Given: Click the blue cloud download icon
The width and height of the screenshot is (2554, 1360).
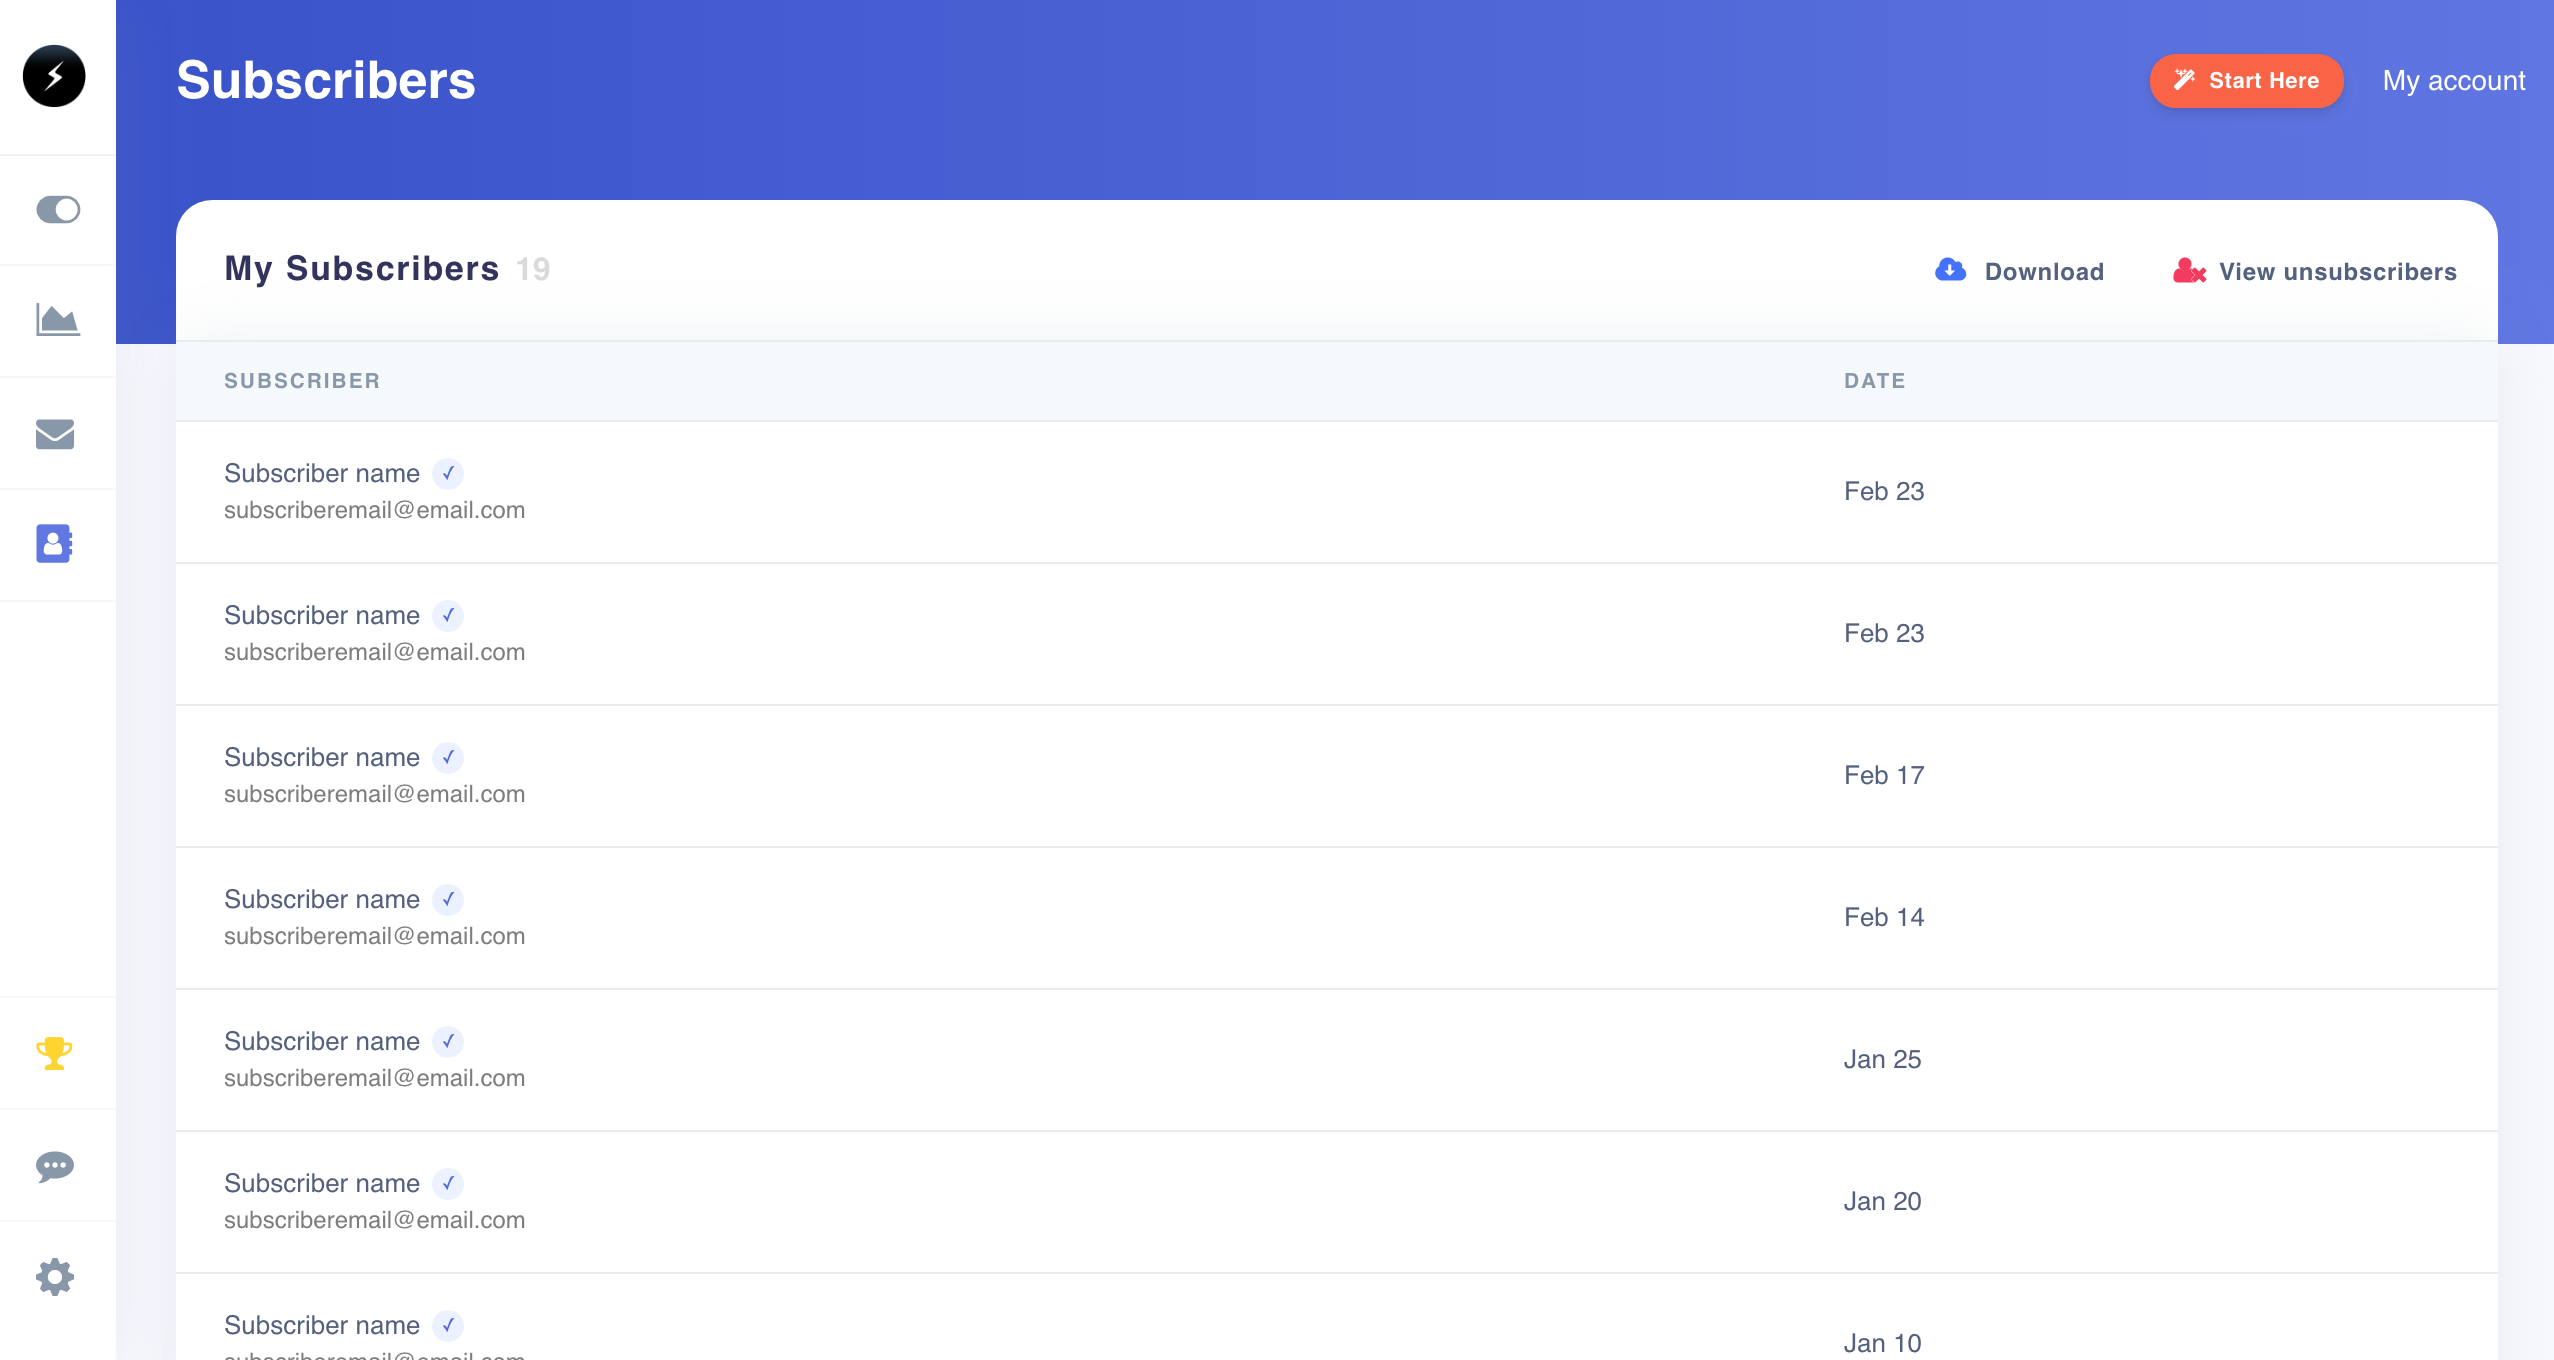Looking at the screenshot, I should point(1950,270).
